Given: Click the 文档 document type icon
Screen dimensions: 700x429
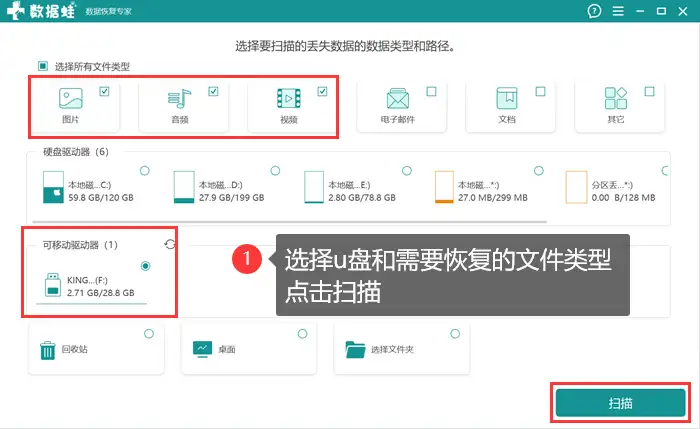Looking at the screenshot, I should (507, 98).
